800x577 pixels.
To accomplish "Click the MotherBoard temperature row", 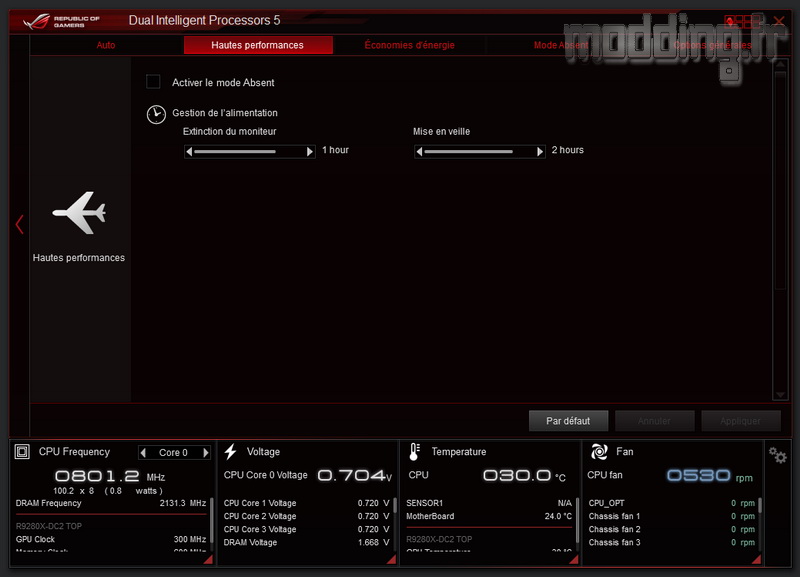I will pyautogui.click(x=489, y=516).
